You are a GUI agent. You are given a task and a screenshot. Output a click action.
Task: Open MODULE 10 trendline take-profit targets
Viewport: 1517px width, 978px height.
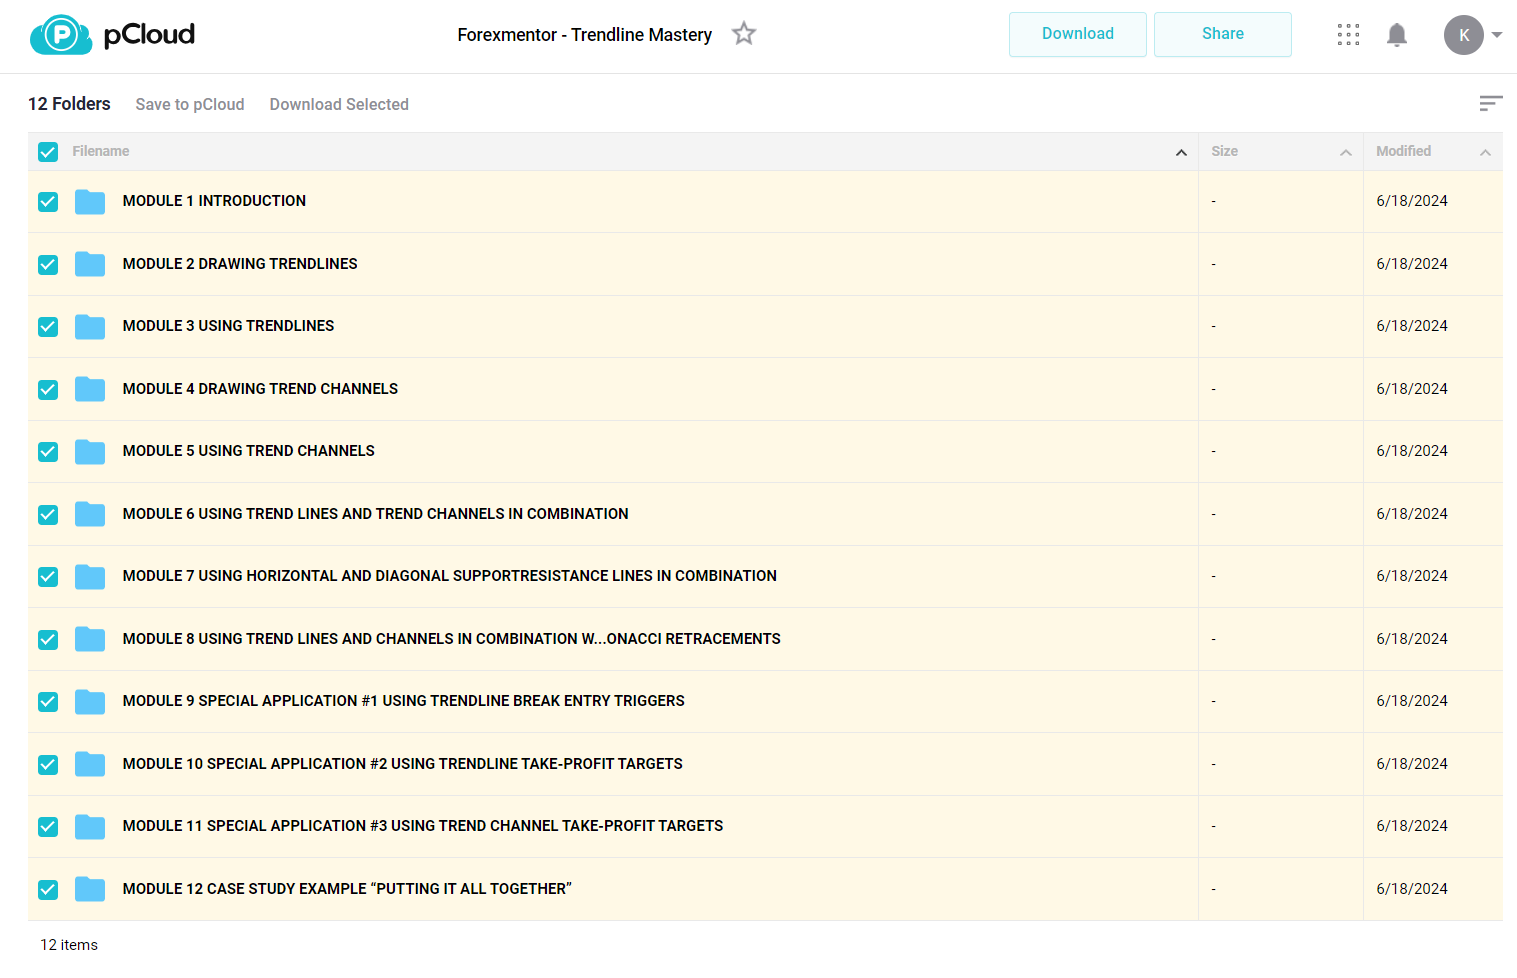click(402, 764)
